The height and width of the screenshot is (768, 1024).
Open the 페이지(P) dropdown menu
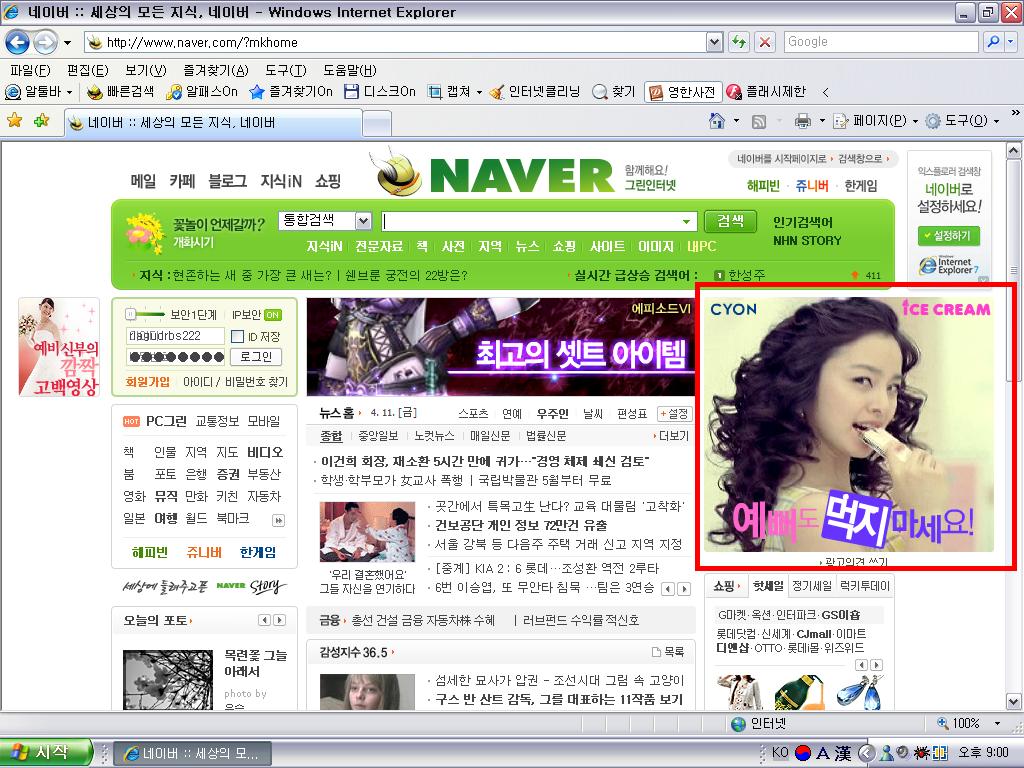[876, 121]
